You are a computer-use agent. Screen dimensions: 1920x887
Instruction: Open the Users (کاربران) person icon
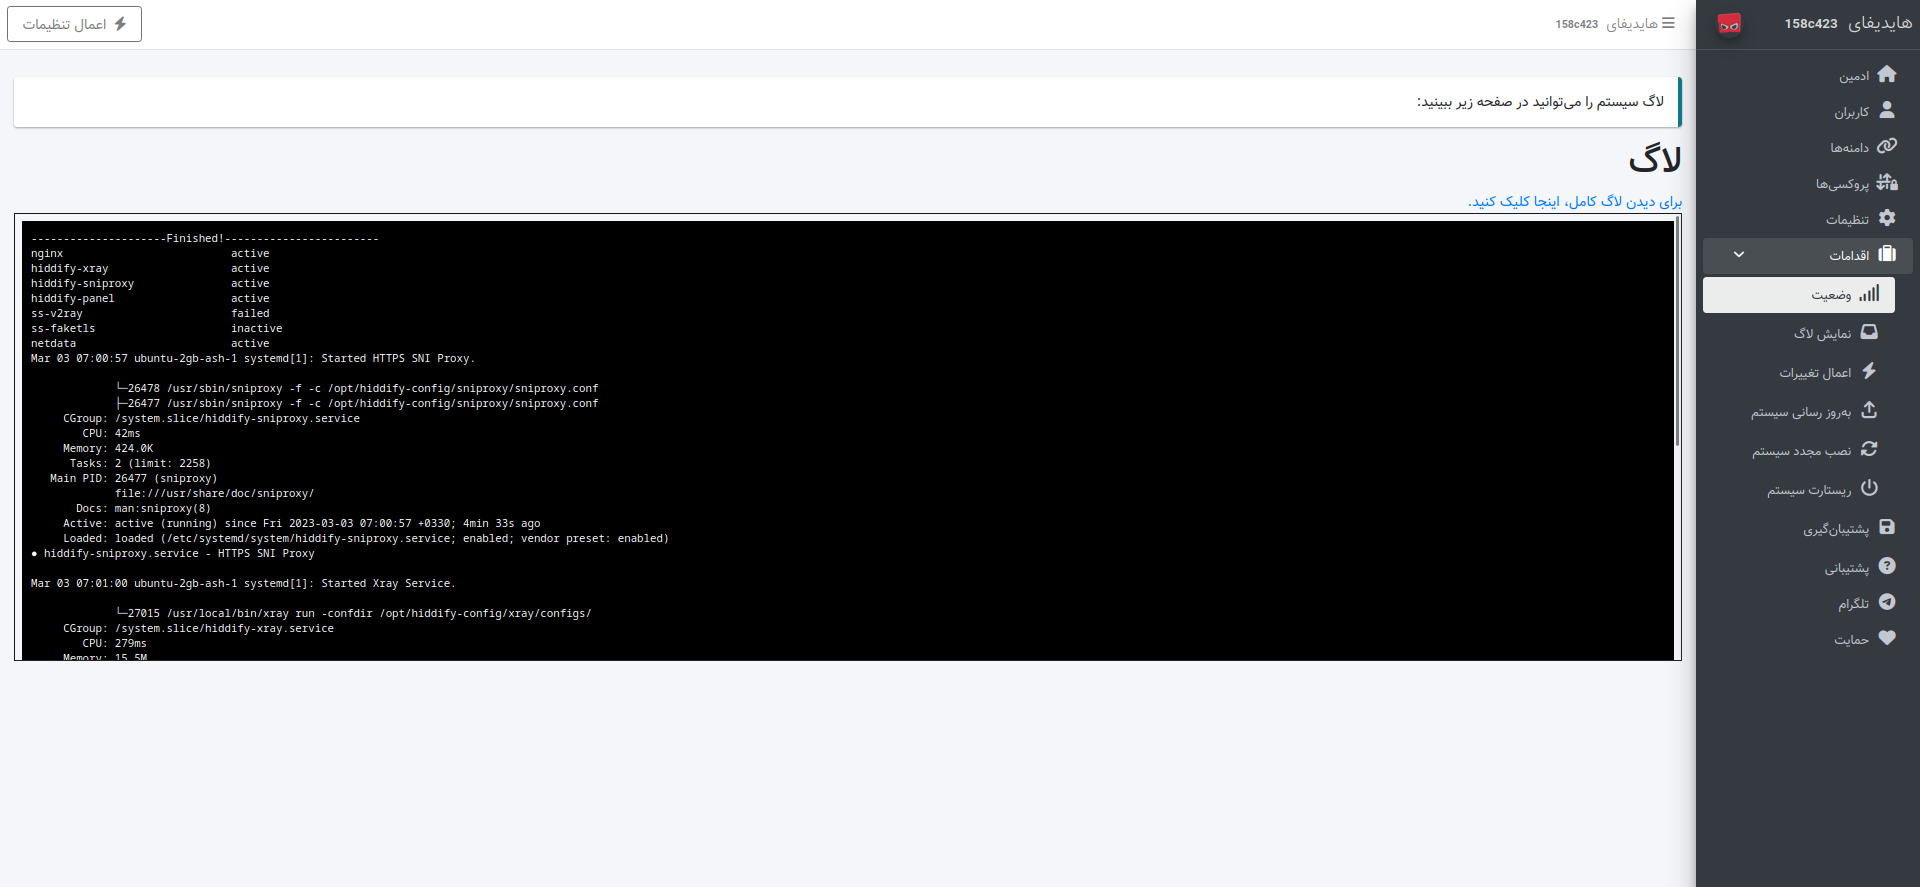point(1887,110)
